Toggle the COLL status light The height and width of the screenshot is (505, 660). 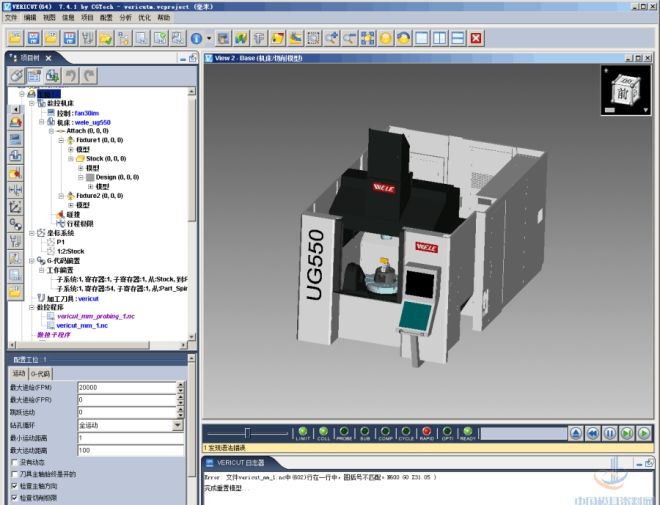[x=323, y=431]
